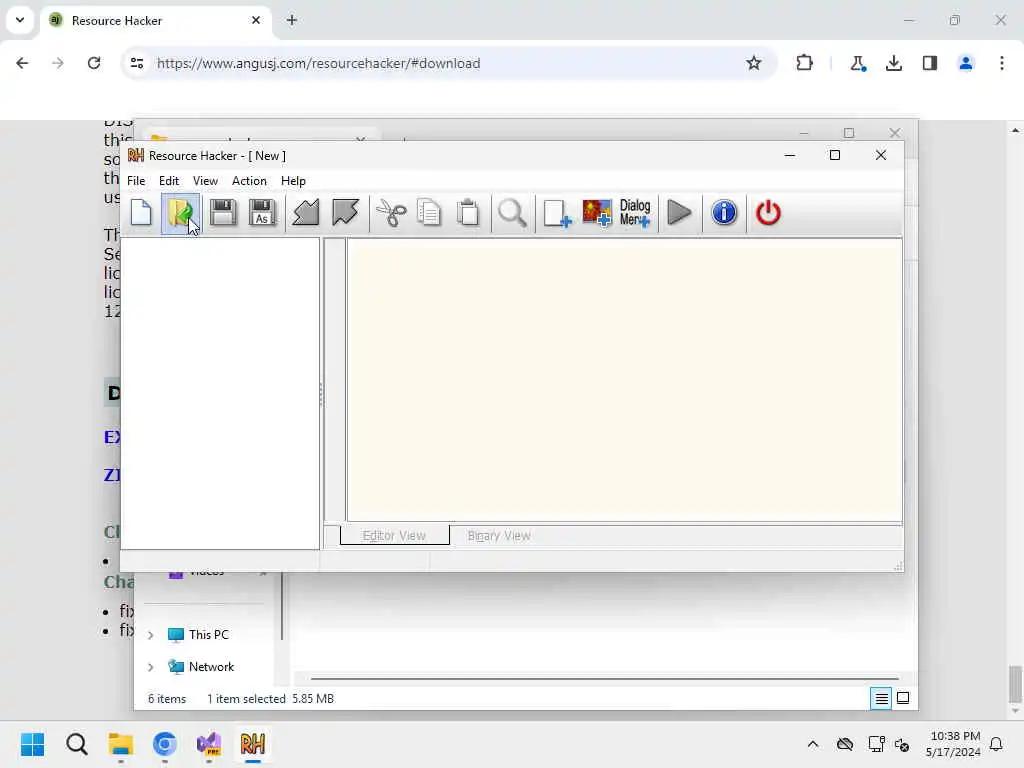This screenshot has height=768, width=1024.
Task: Switch to the Editor View tab
Action: [x=394, y=536]
